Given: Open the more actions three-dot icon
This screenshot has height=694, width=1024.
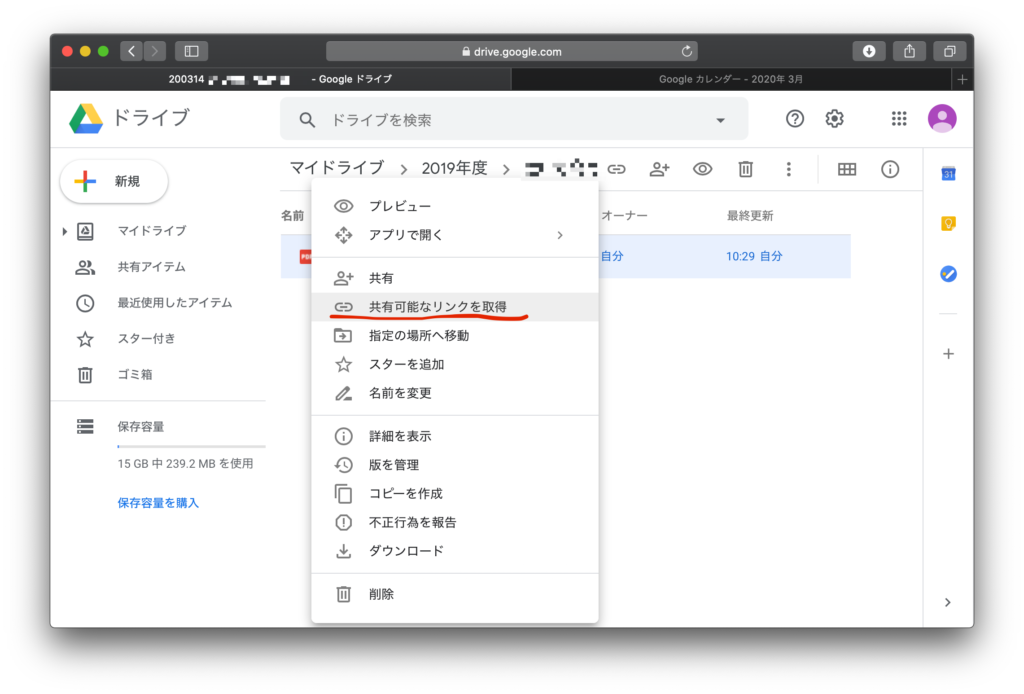Looking at the screenshot, I should click(x=789, y=169).
